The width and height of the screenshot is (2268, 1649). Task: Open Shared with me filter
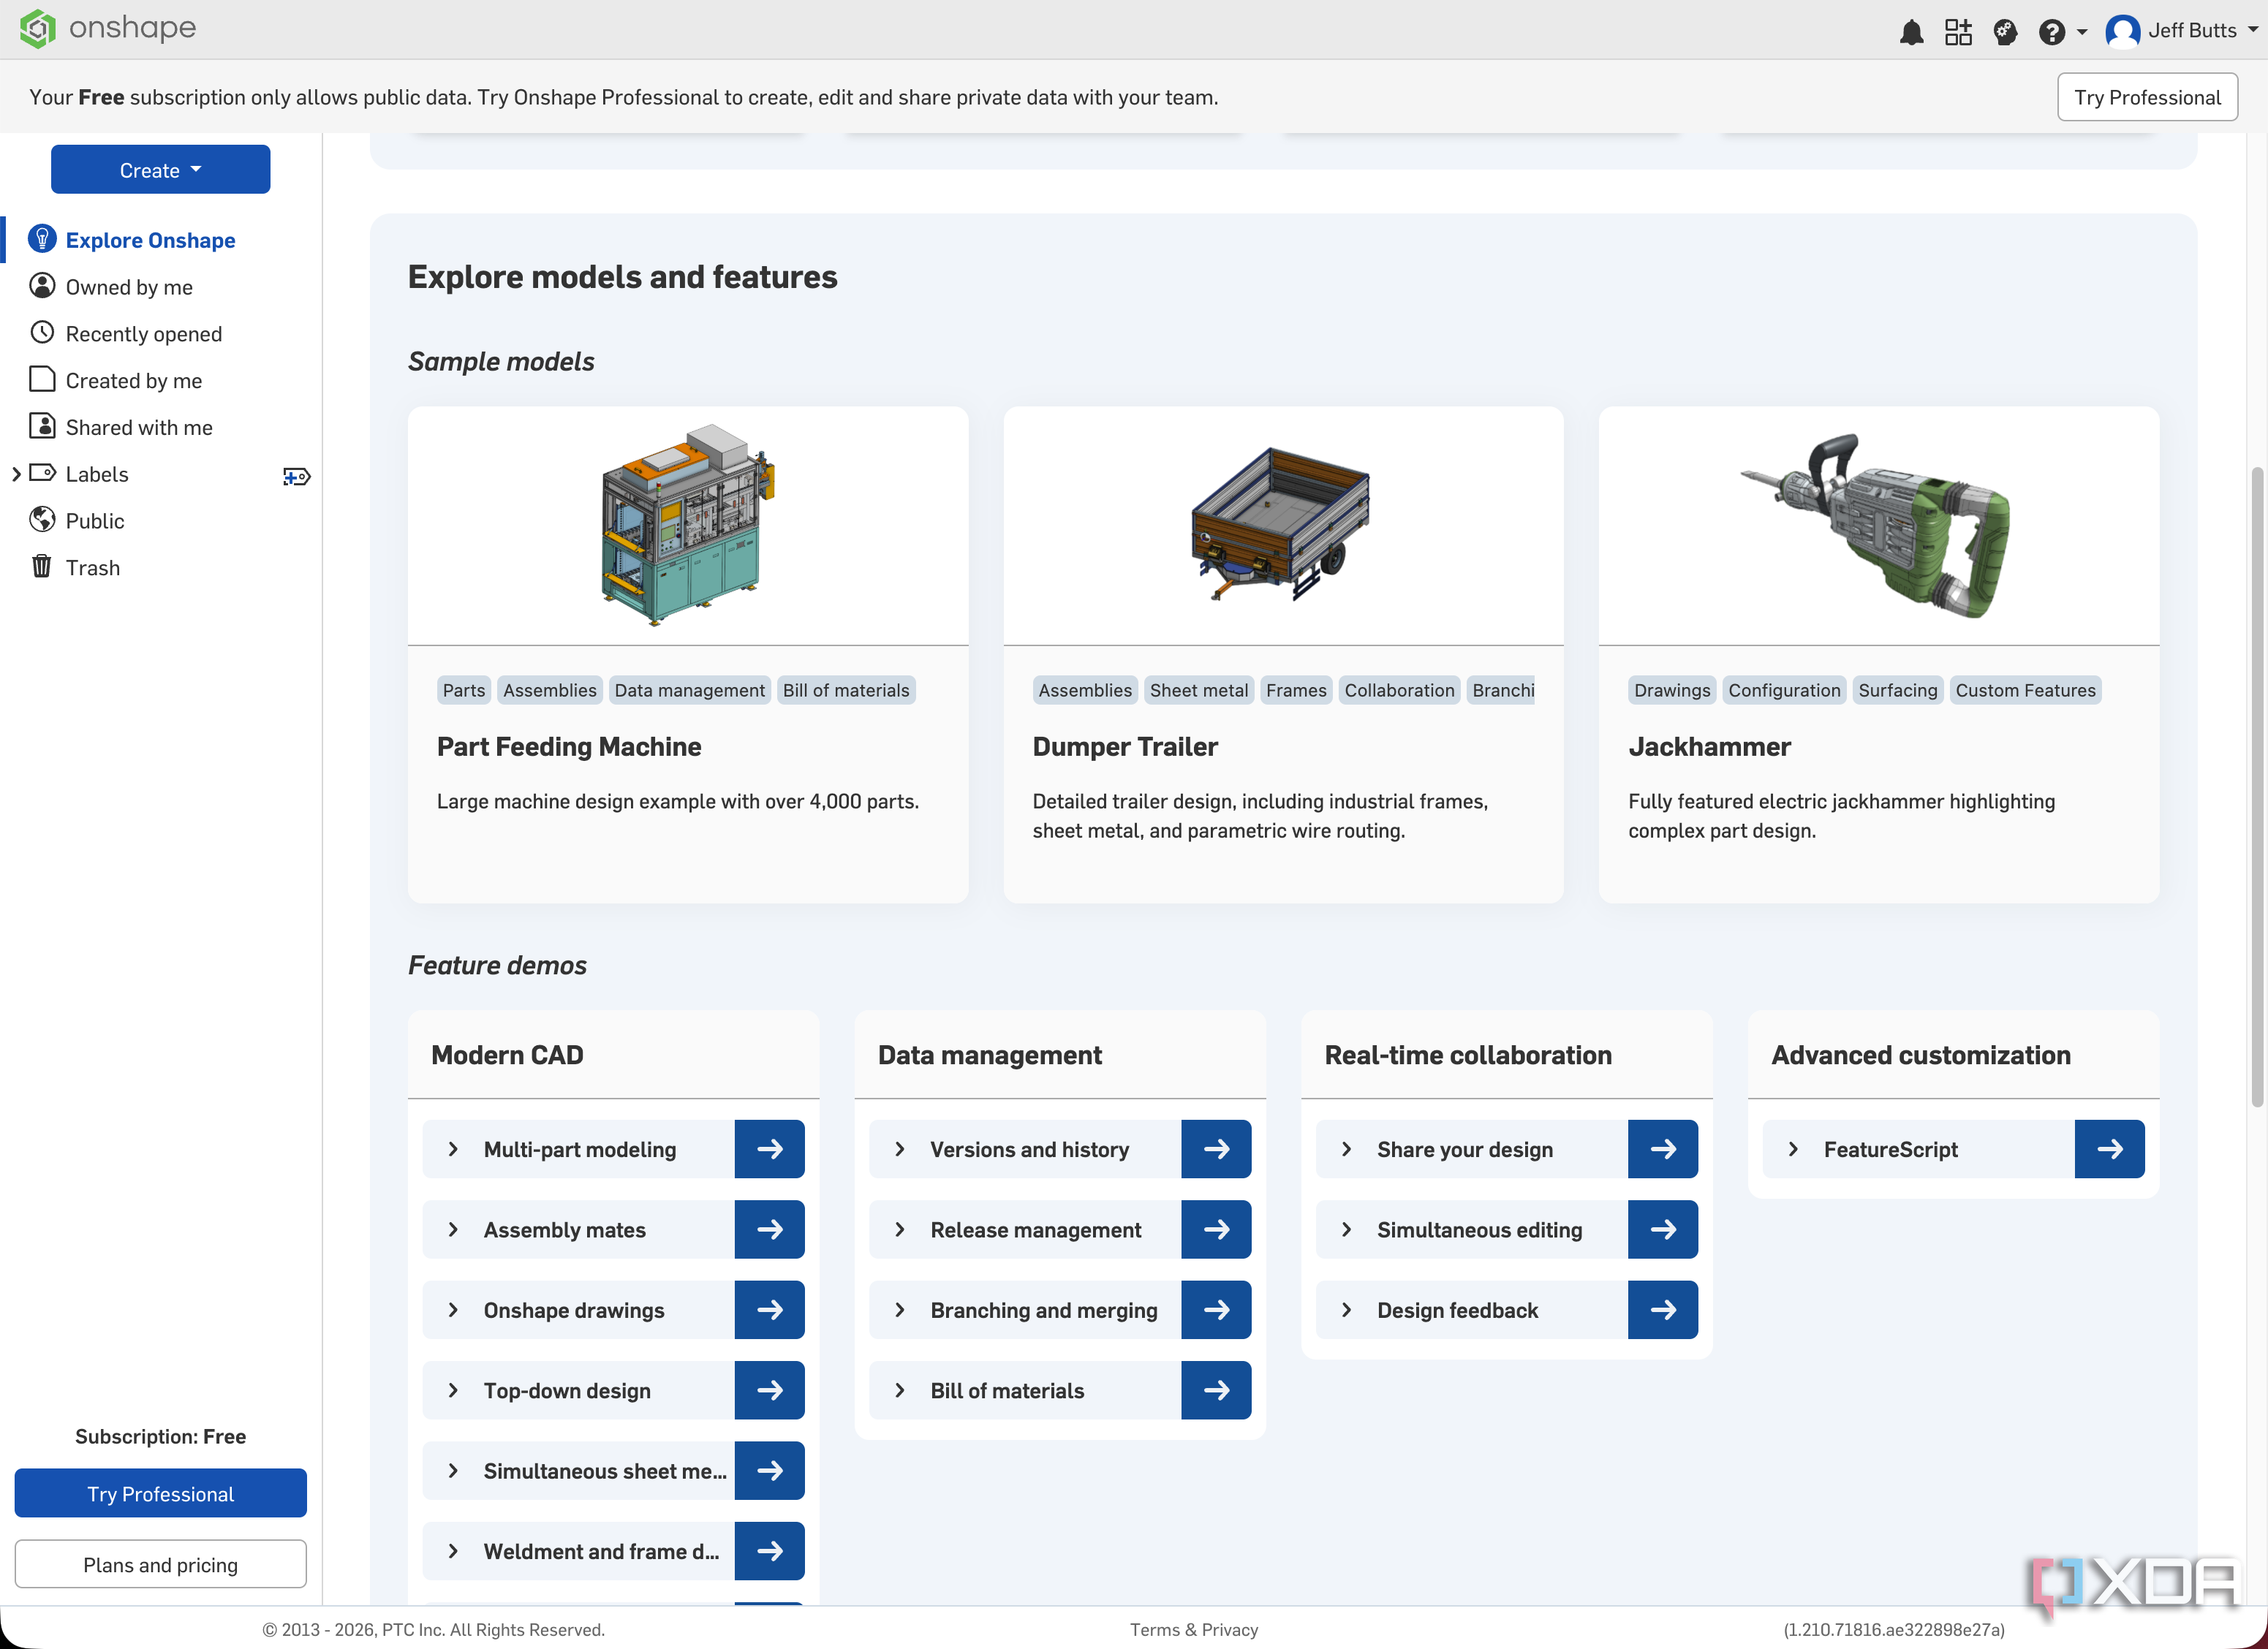[139, 427]
